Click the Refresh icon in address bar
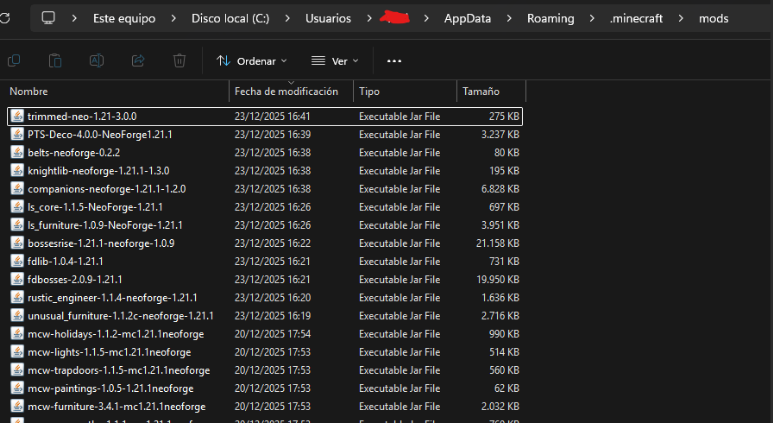 point(4,19)
